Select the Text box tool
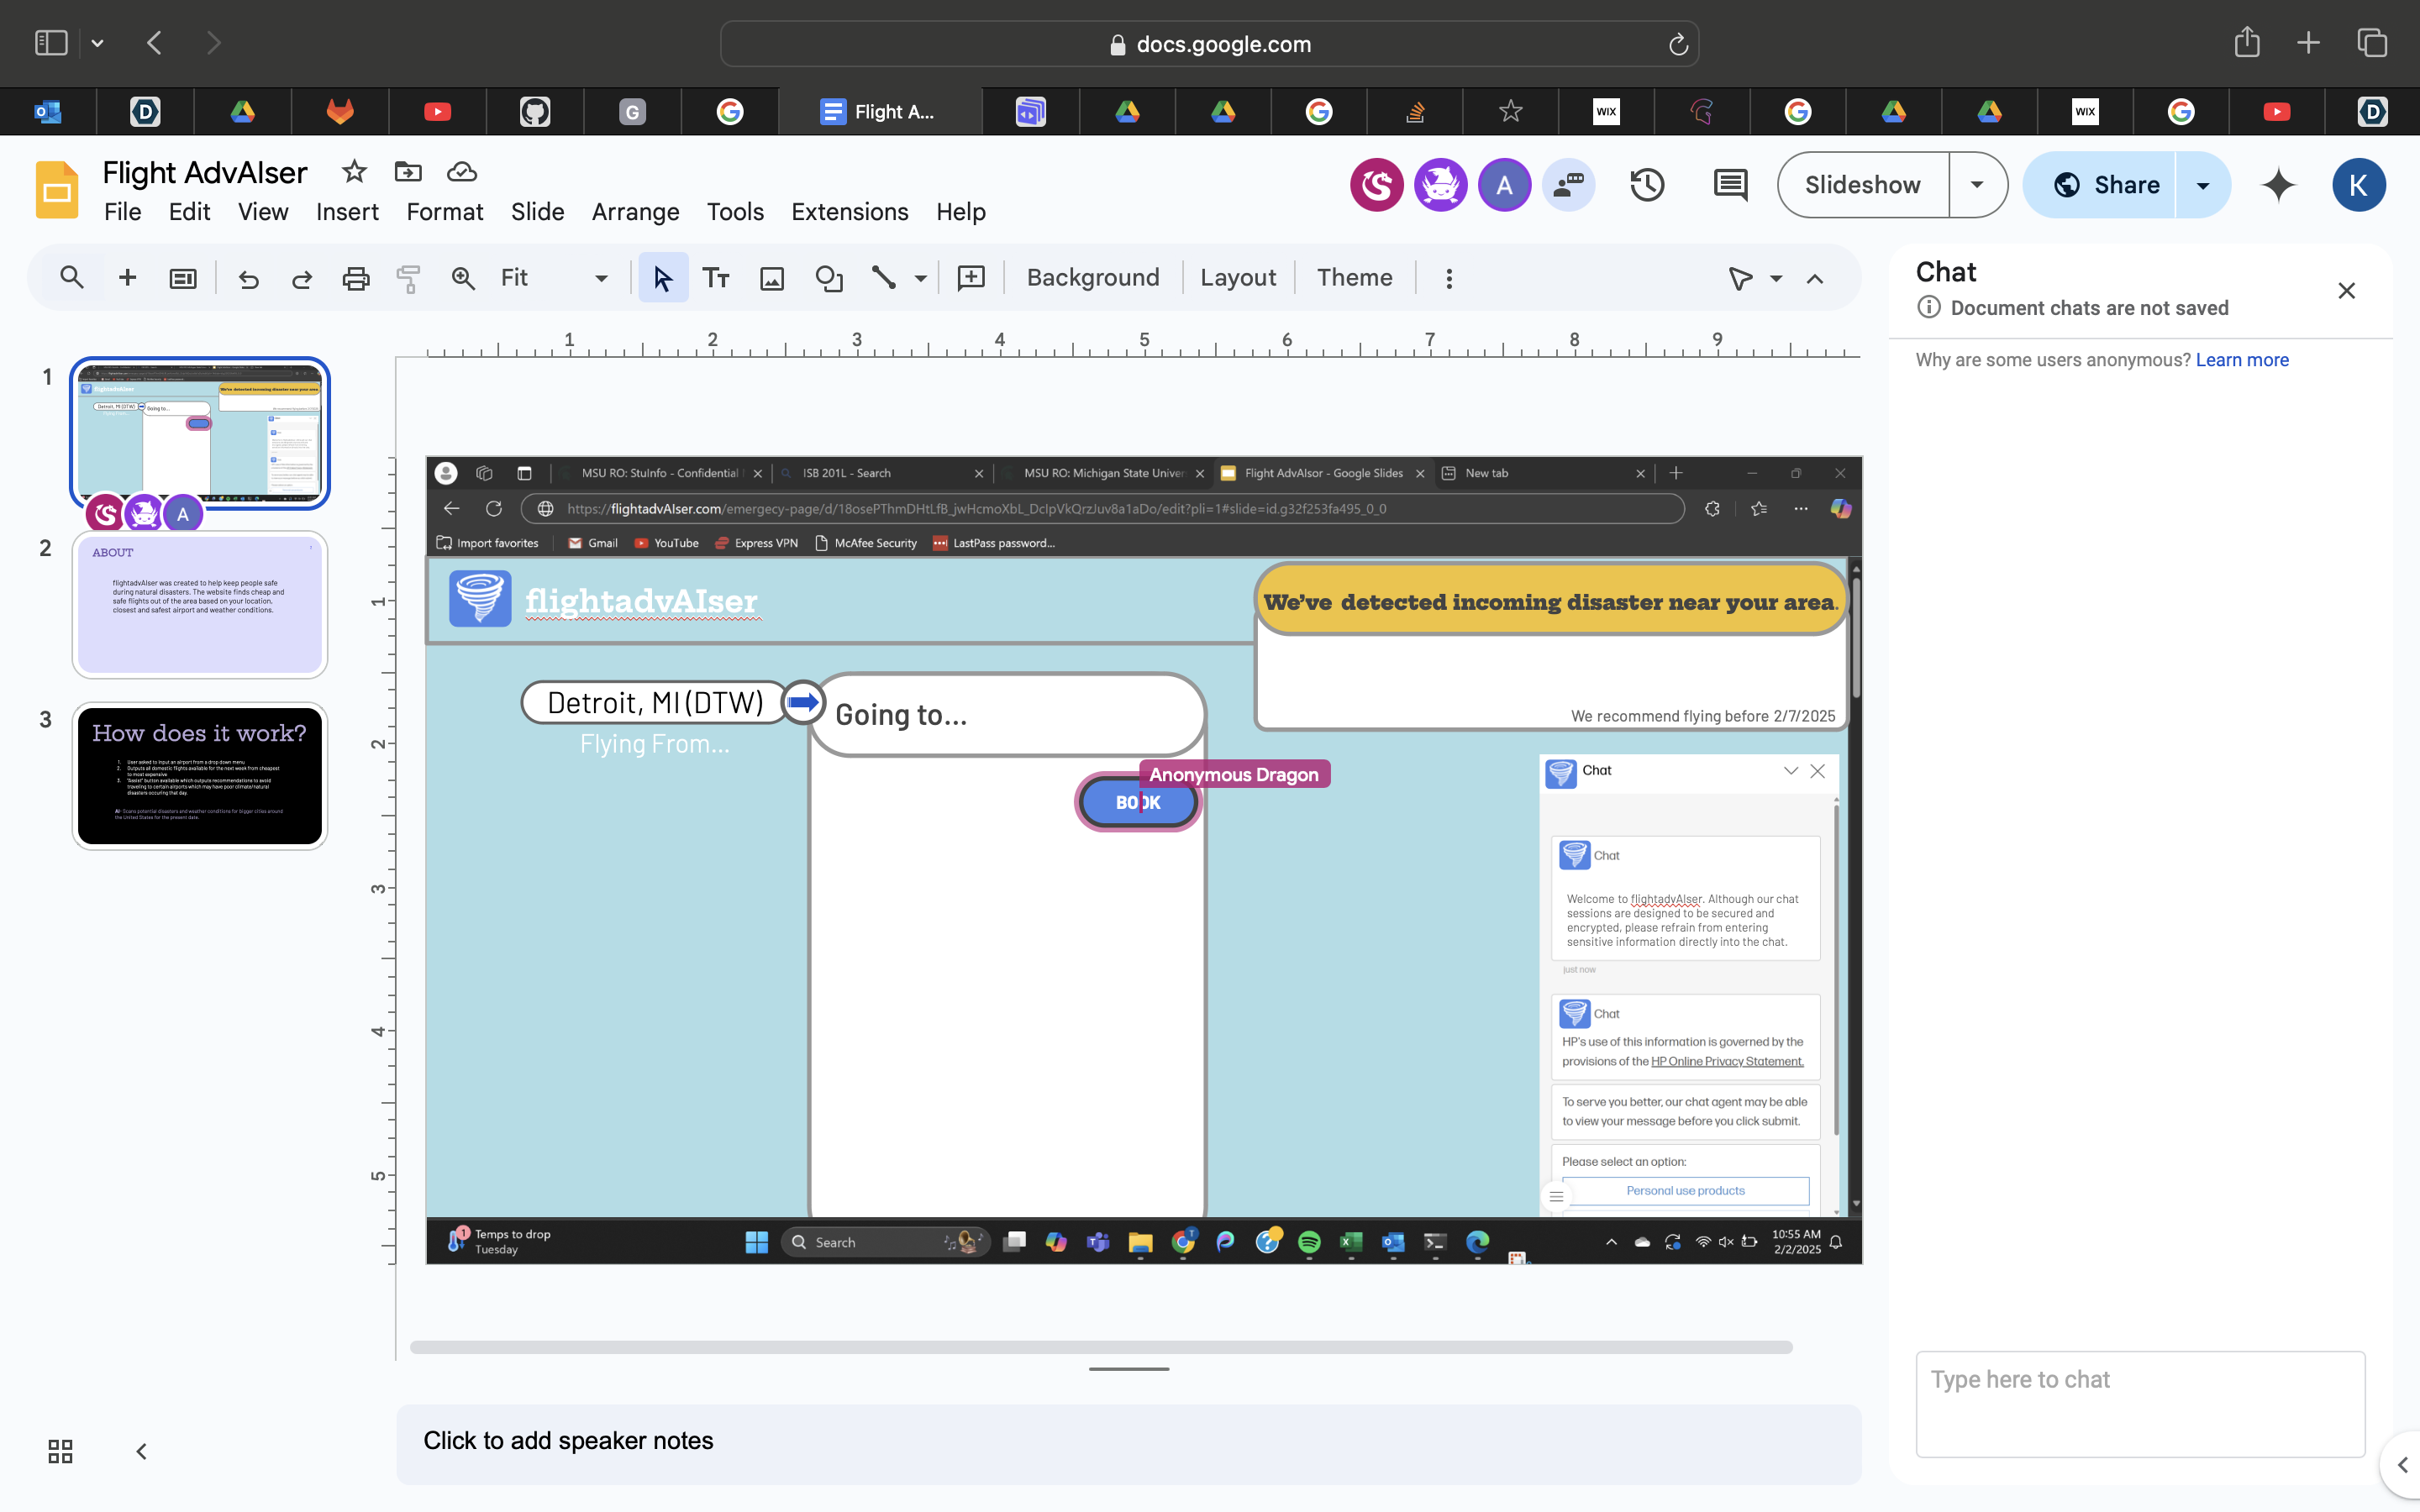2420x1512 pixels. [x=716, y=278]
